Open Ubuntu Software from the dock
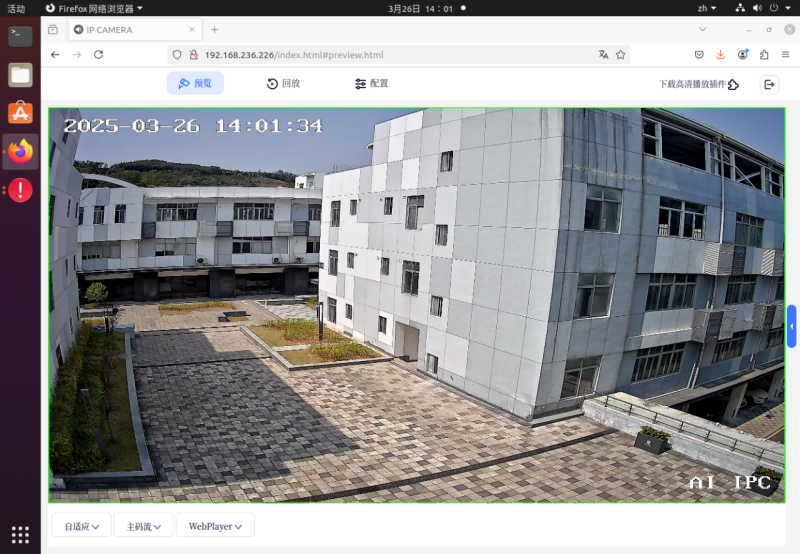Viewport: 800px width, 554px height. pyautogui.click(x=20, y=113)
